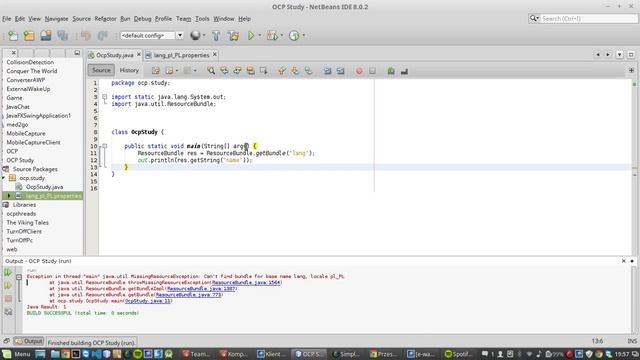The height and width of the screenshot is (360, 640).
Task: Open the Tools menu
Action: [x=202, y=19]
